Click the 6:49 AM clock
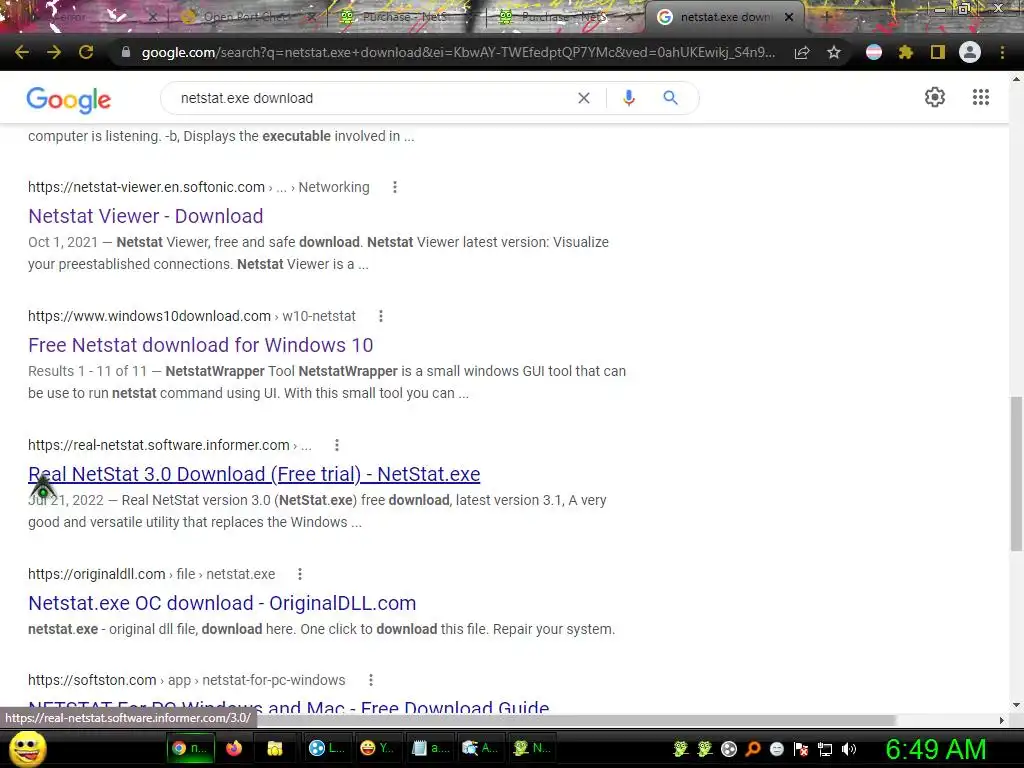The height and width of the screenshot is (768, 1024). (936, 749)
